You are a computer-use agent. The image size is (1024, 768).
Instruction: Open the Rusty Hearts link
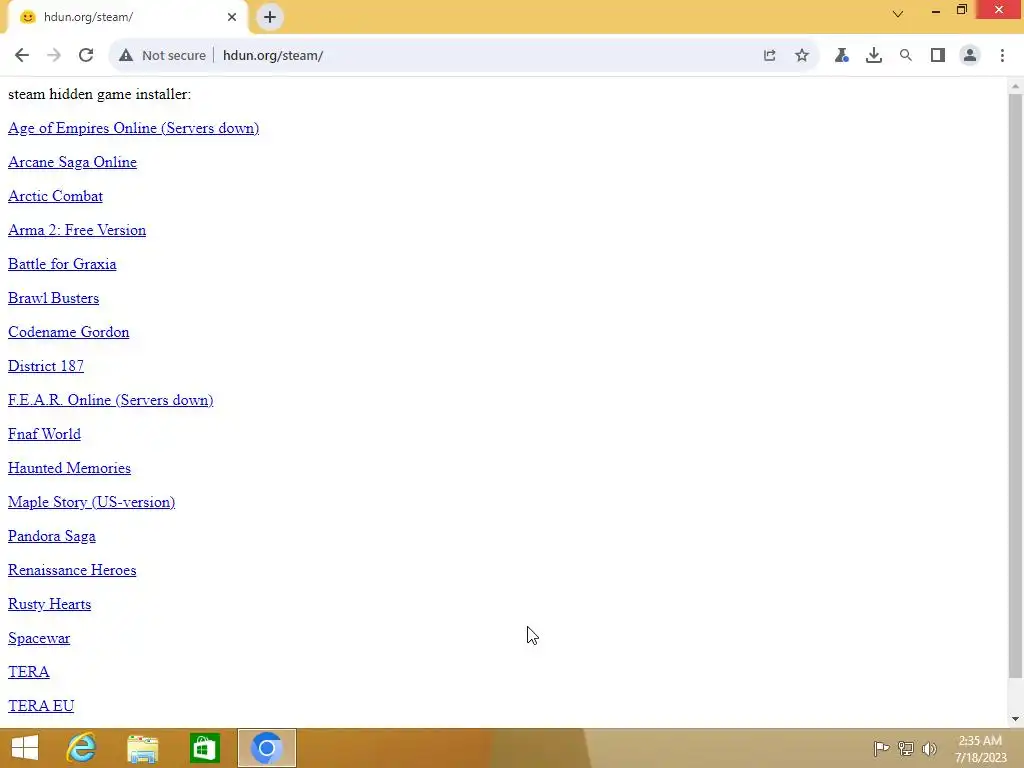tap(50, 603)
